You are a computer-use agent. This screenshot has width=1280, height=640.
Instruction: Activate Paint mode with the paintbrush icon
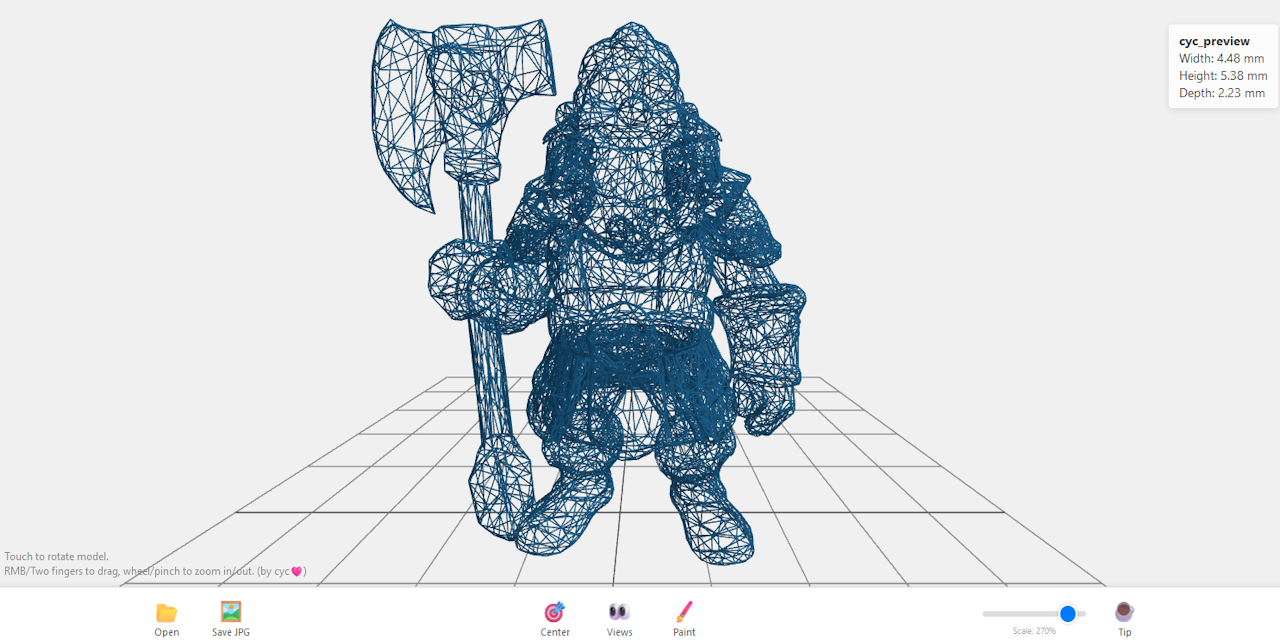[684, 611]
